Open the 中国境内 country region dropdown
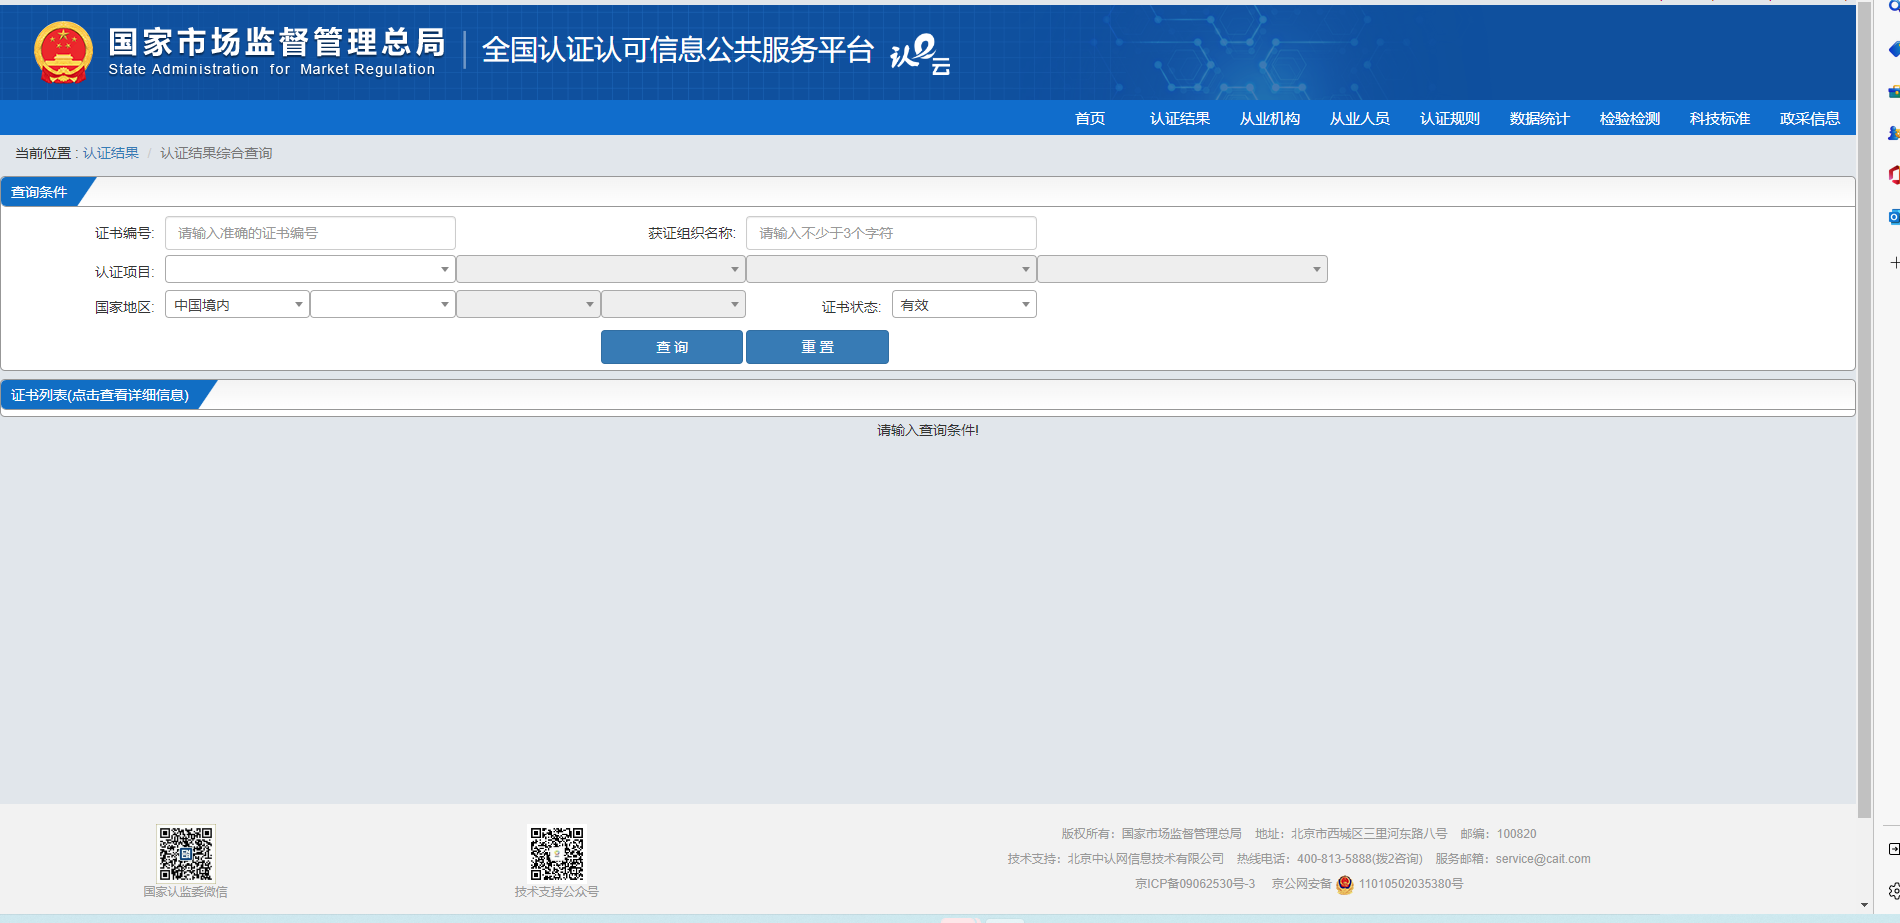 click(x=237, y=305)
